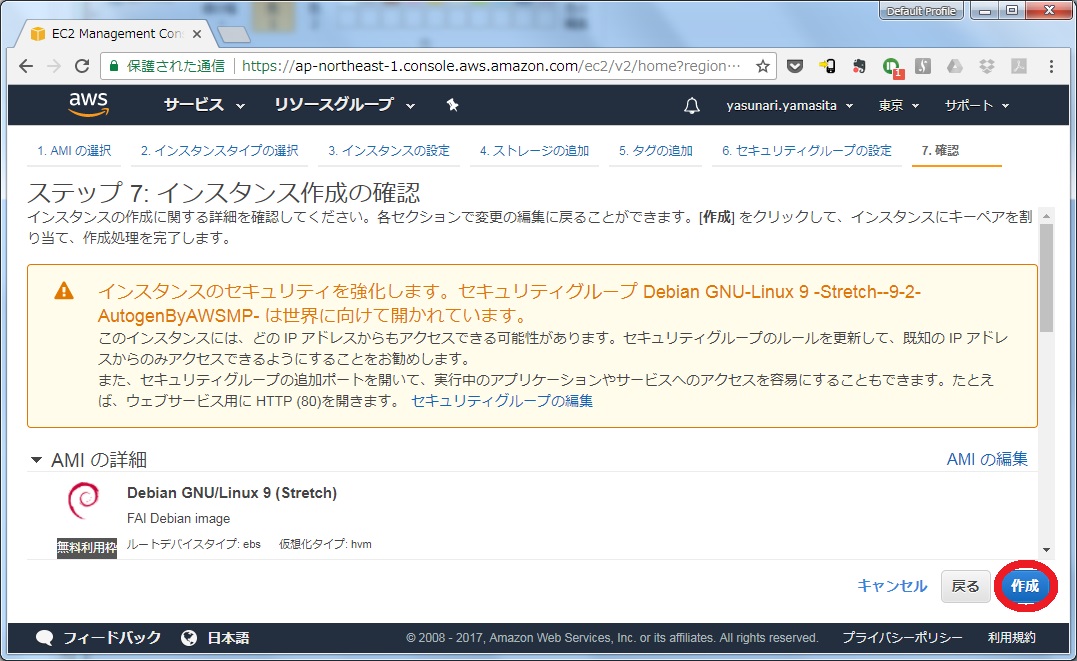Go to step 5. タグの追加
Image resolution: width=1077 pixels, height=661 pixels.
(x=656, y=150)
